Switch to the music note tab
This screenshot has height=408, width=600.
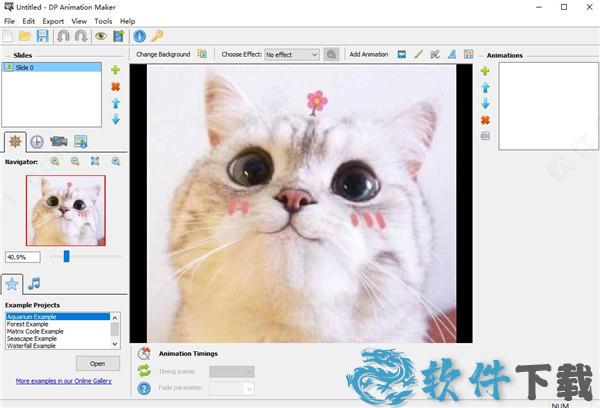tap(34, 284)
